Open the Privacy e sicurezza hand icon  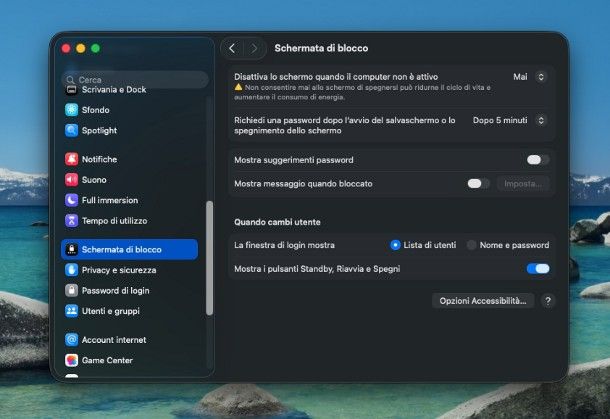pyautogui.click(x=72, y=270)
